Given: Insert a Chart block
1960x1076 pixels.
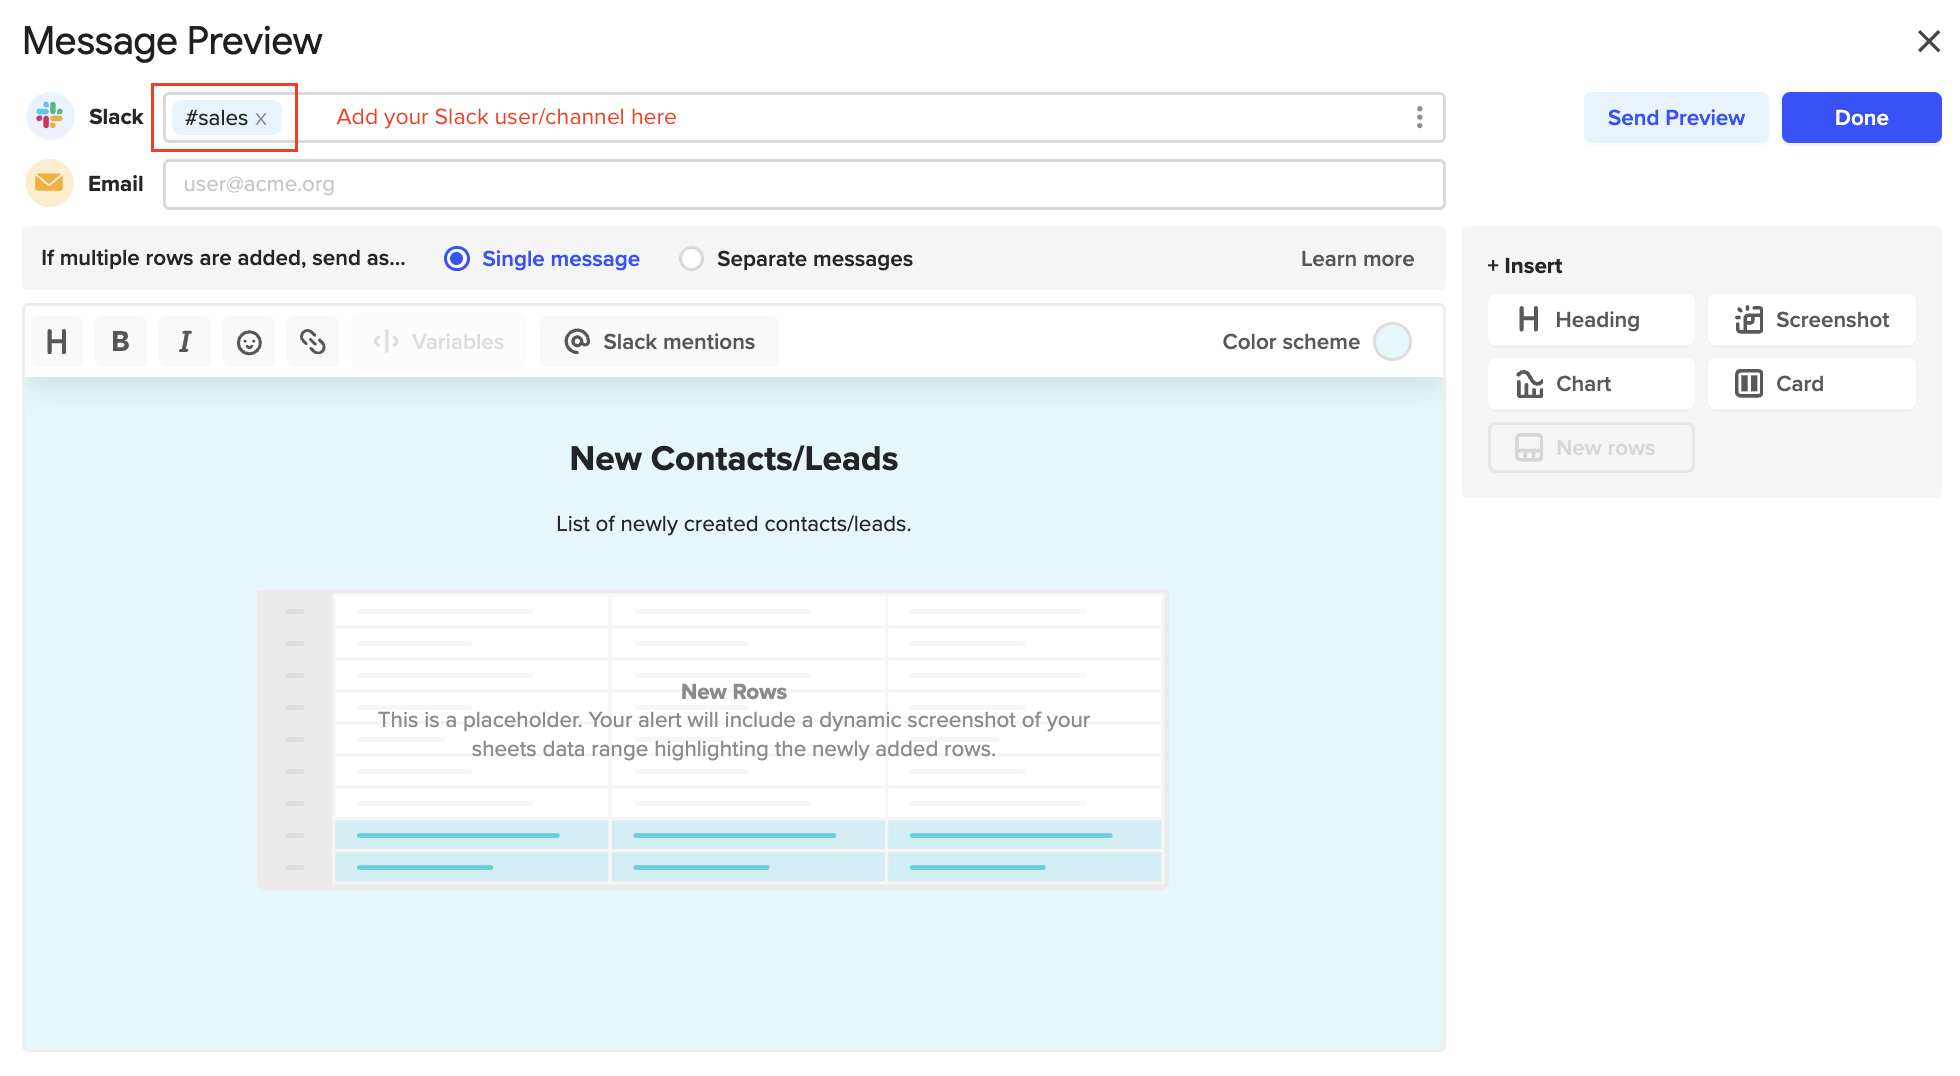Looking at the screenshot, I should coord(1591,384).
